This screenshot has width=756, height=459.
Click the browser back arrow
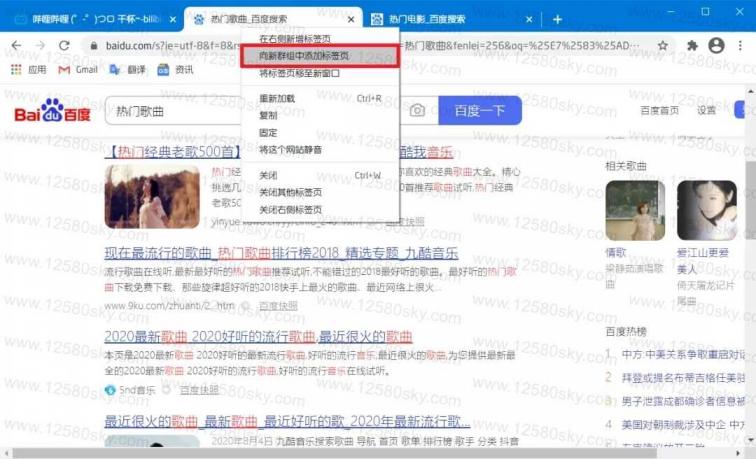click(x=16, y=45)
